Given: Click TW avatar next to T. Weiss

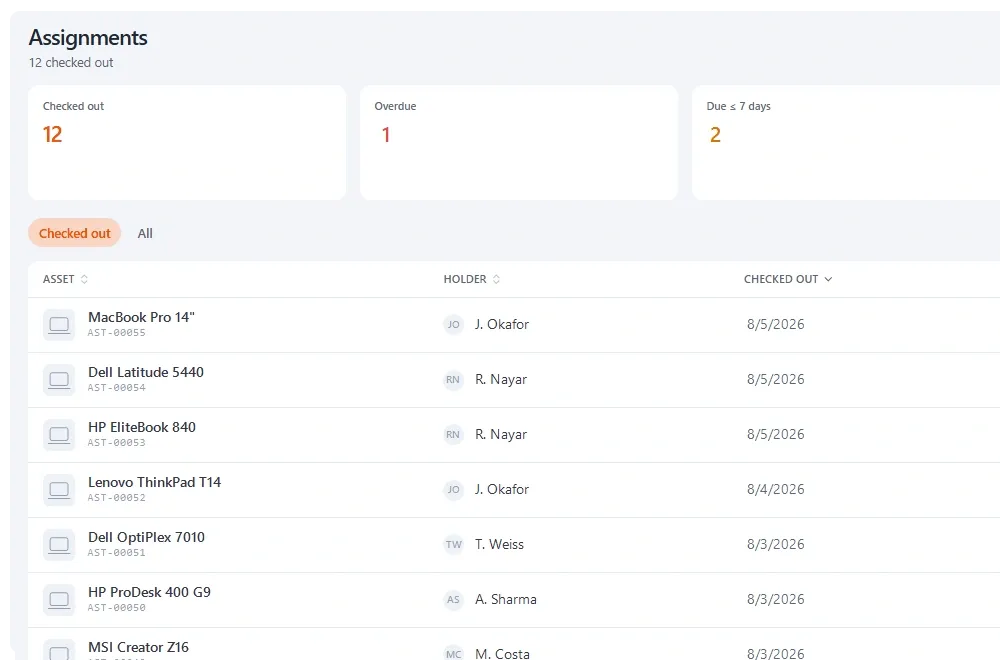Looking at the screenshot, I should pyautogui.click(x=453, y=545).
